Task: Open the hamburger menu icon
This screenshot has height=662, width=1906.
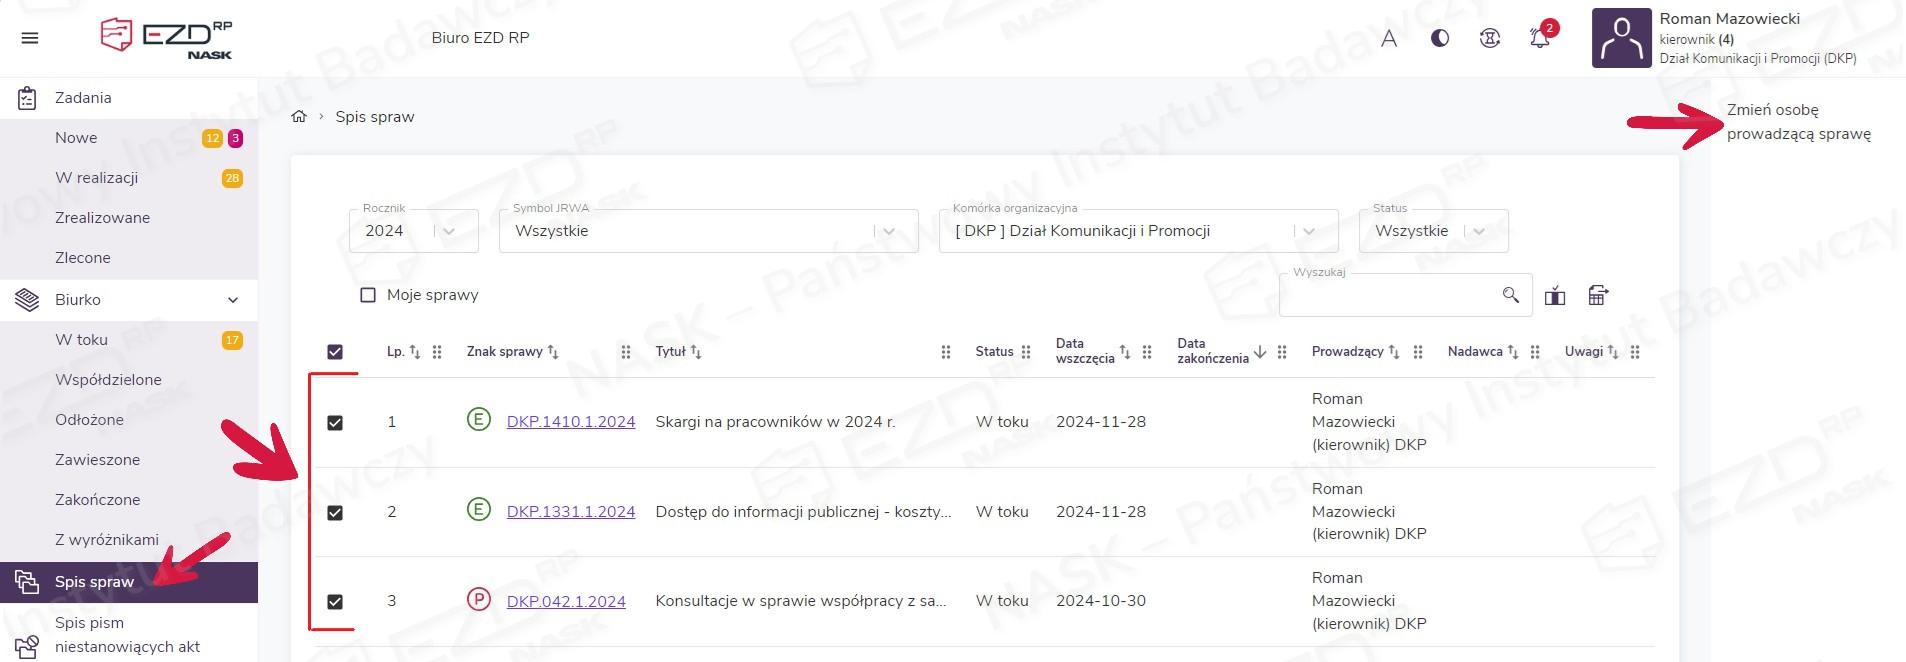Action: coord(30,38)
